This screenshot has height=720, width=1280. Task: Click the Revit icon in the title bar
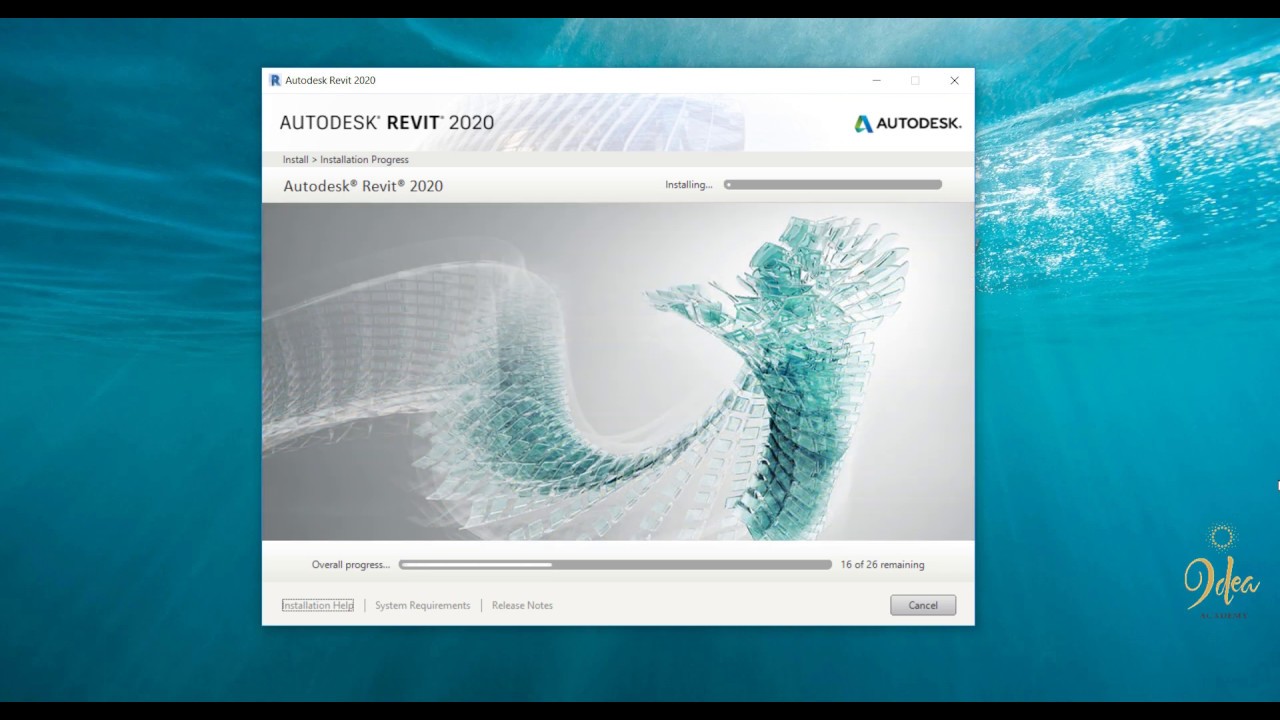point(275,80)
